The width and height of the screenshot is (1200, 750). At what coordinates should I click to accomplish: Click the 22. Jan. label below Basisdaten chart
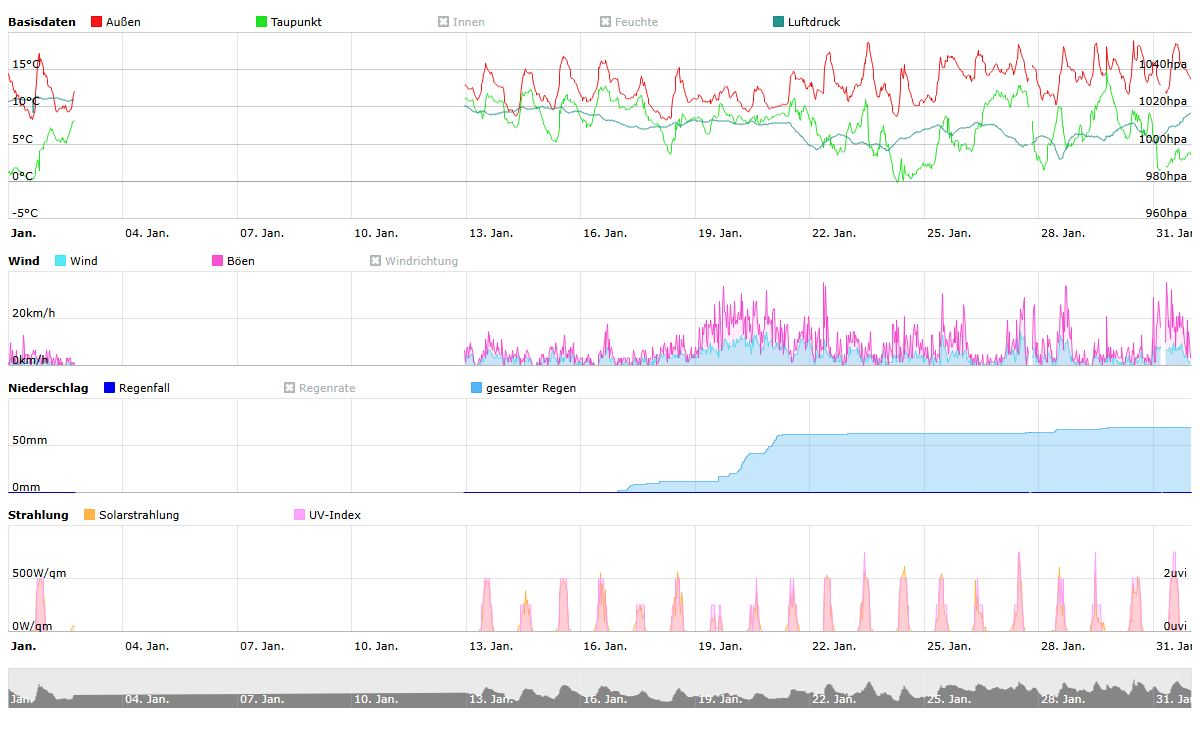[833, 233]
